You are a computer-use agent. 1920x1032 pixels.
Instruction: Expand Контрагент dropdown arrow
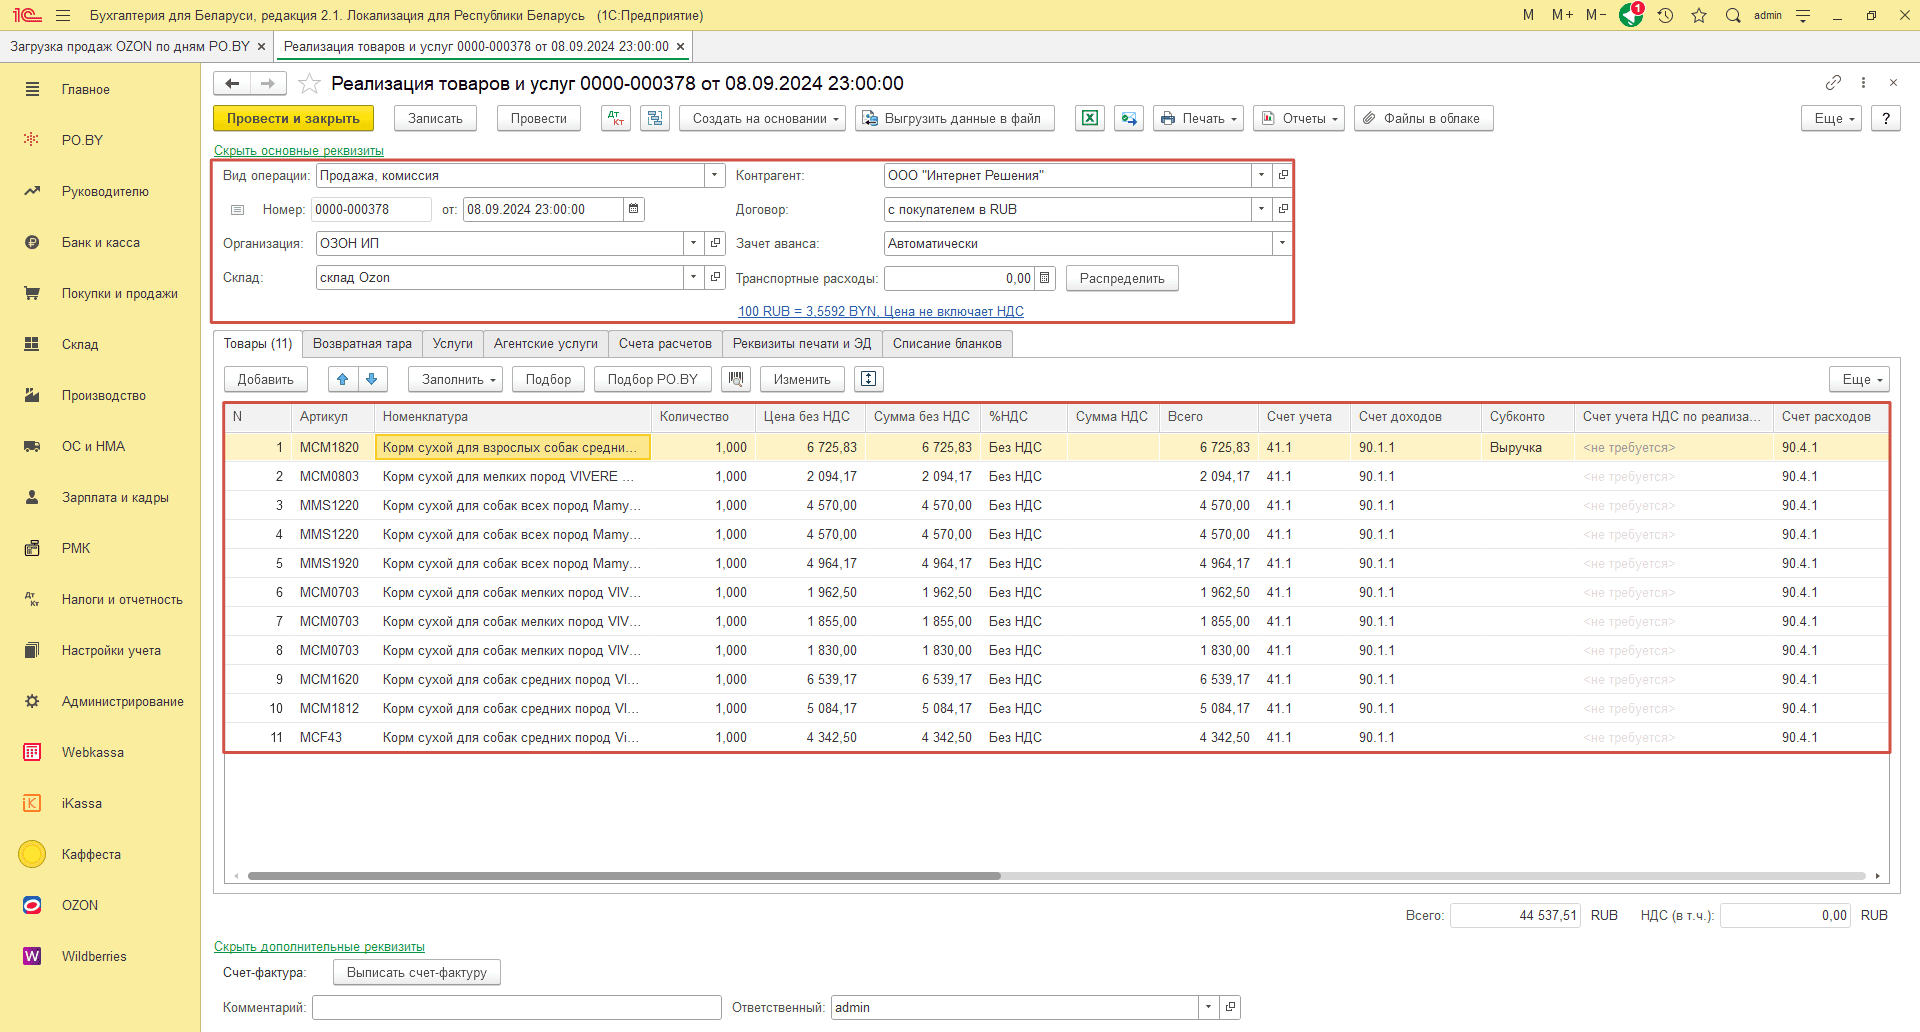point(1261,175)
